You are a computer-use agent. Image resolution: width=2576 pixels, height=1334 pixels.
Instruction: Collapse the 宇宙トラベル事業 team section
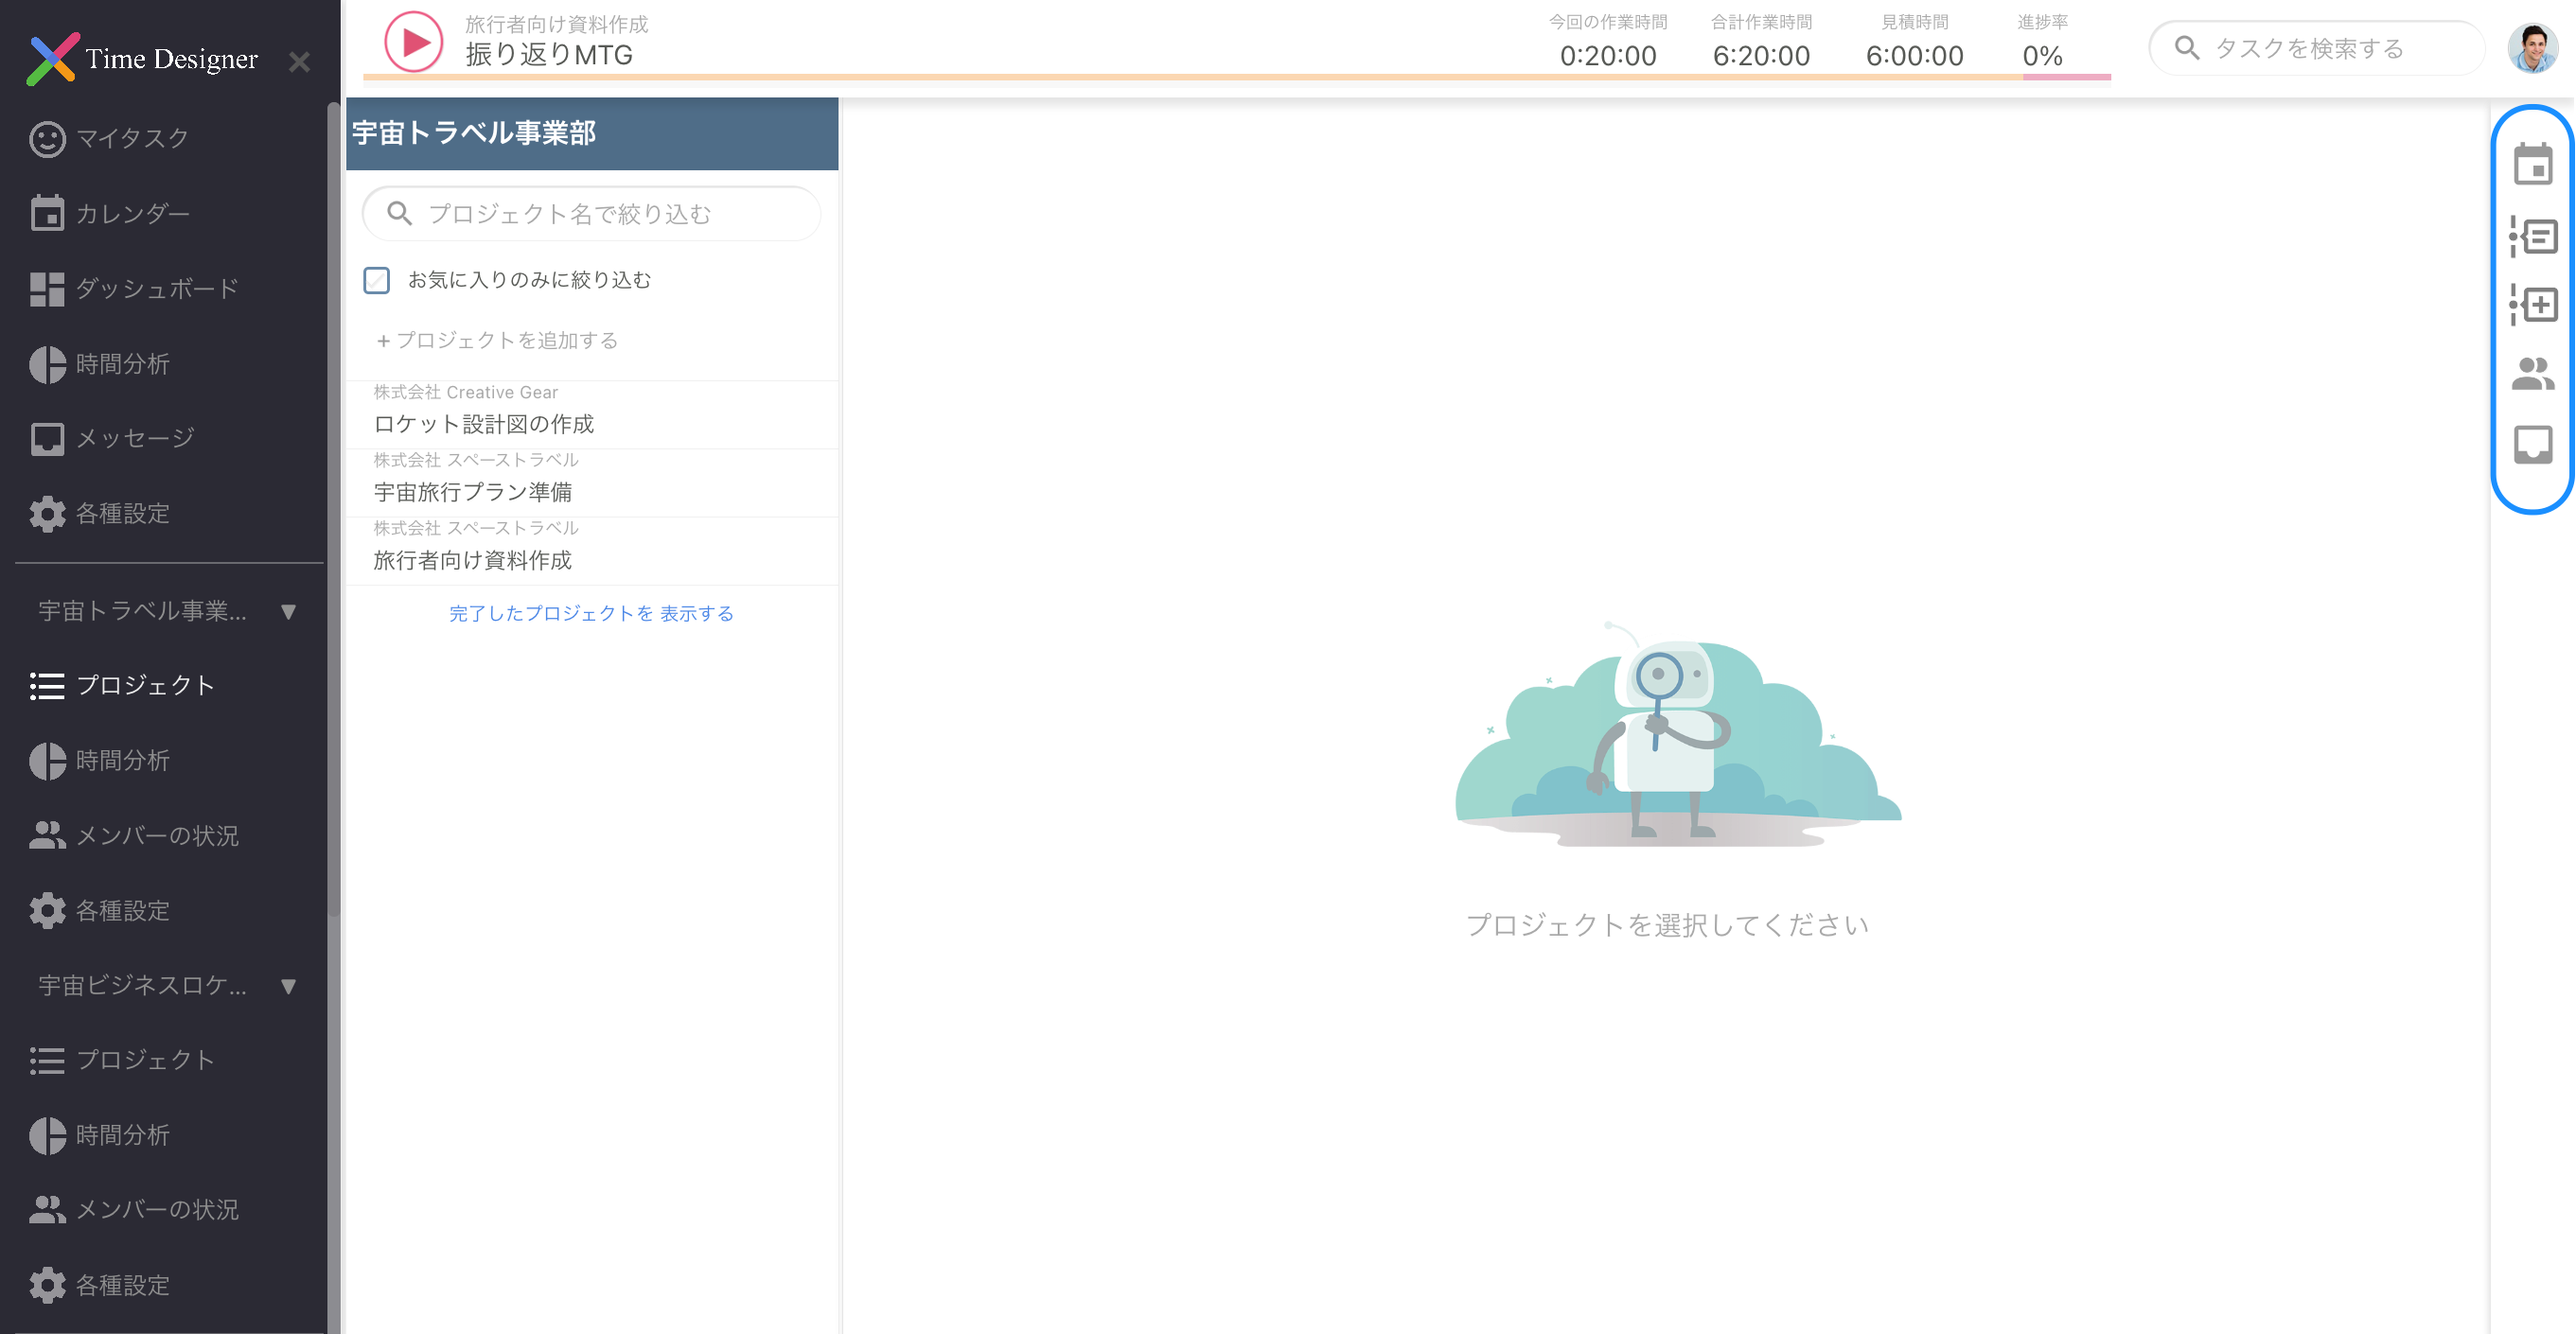coord(288,611)
